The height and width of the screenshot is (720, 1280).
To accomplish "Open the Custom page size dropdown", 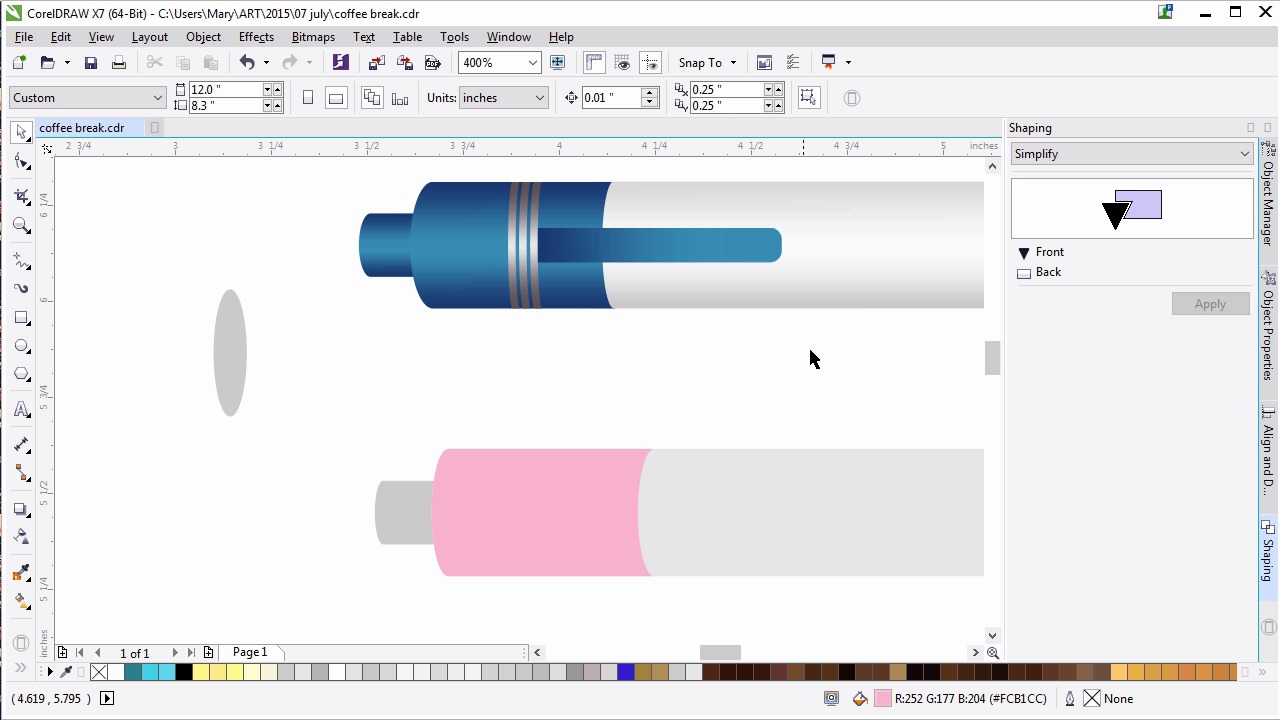I will pos(157,98).
